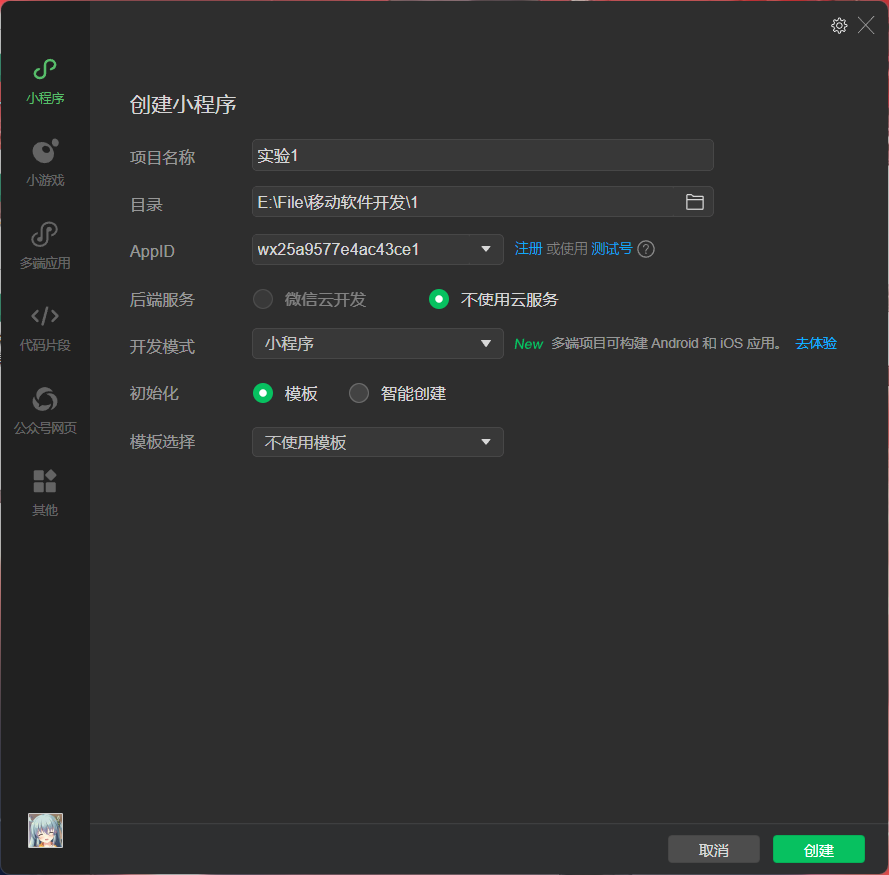Click the 测试号 link
This screenshot has width=889, height=875.
(611, 249)
